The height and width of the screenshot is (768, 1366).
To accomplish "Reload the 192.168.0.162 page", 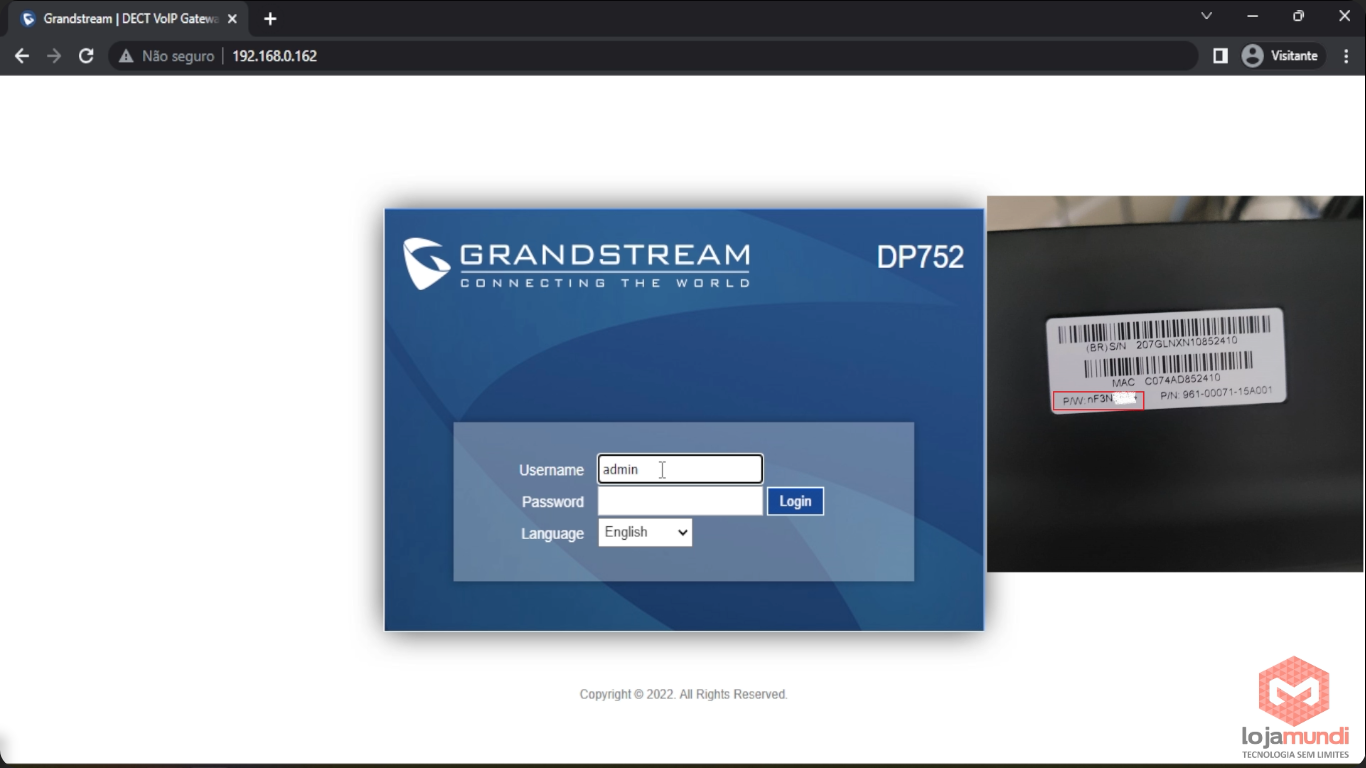I will [x=86, y=56].
